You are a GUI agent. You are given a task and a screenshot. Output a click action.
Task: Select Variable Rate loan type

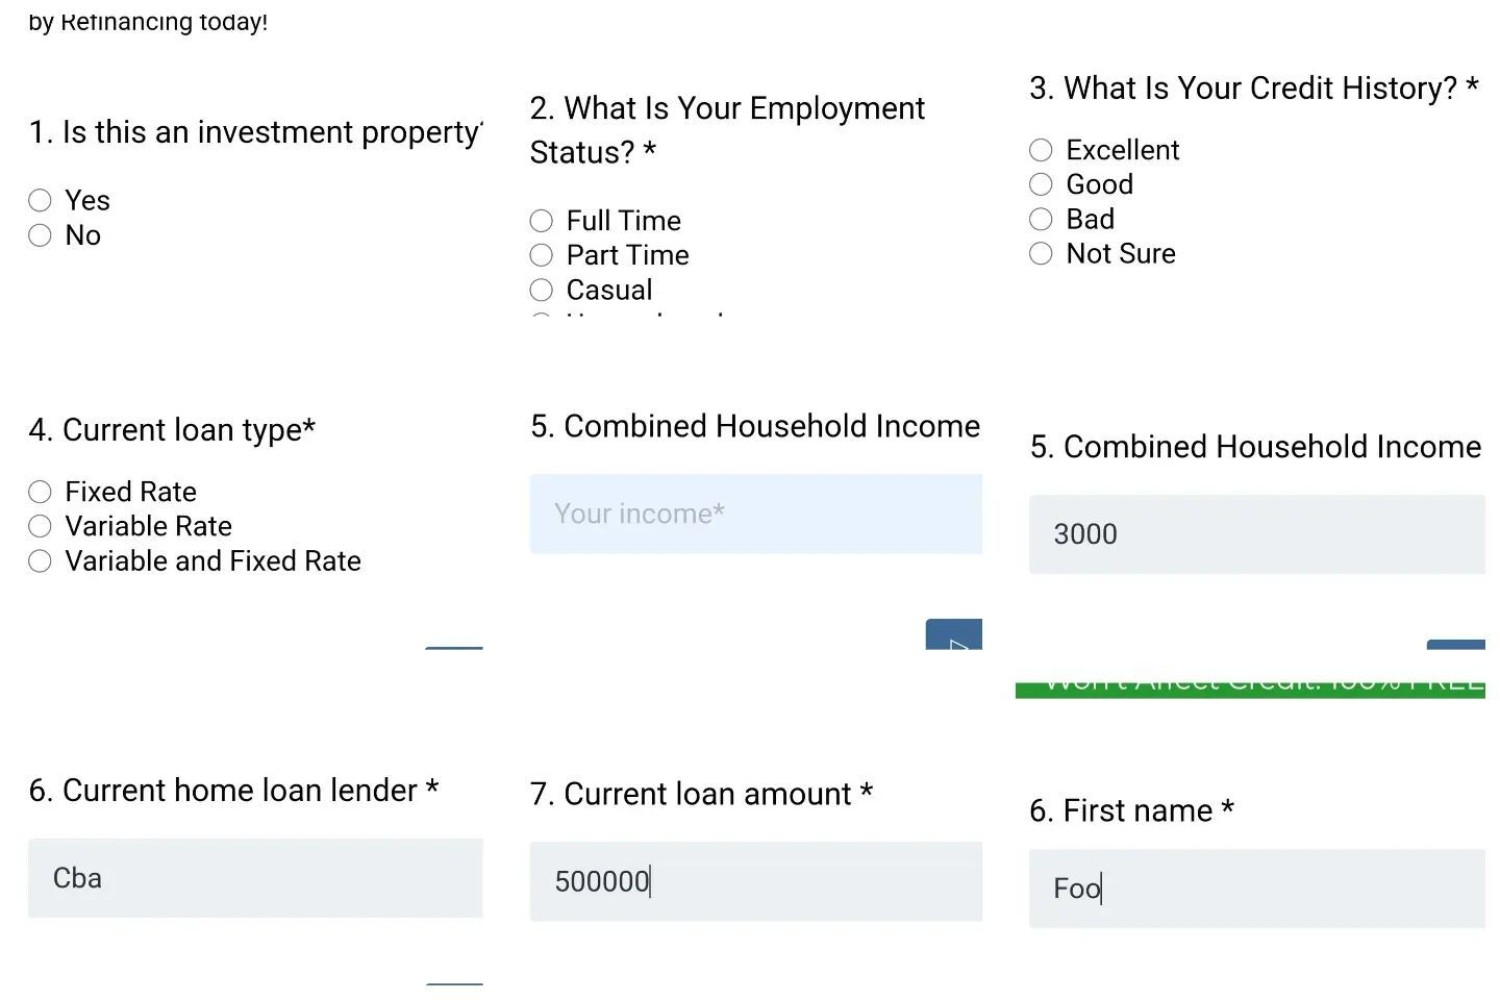point(40,527)
